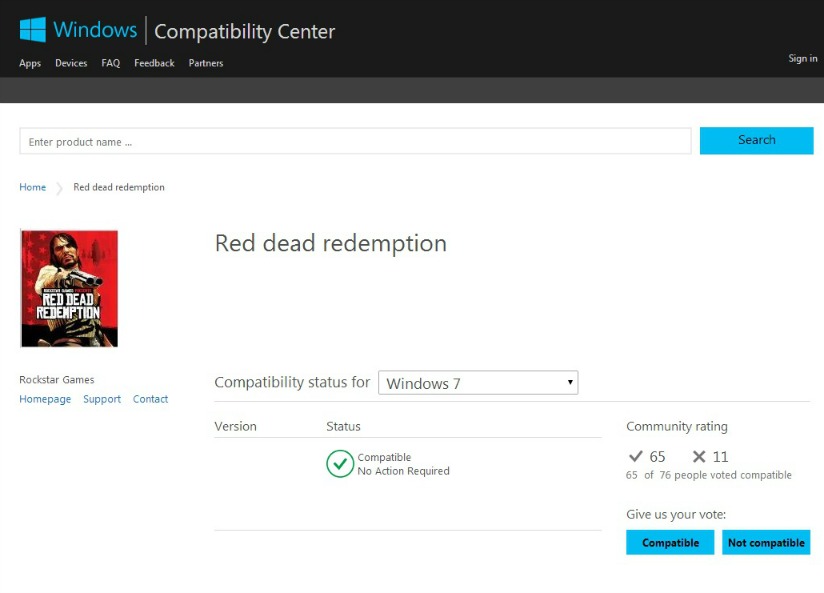Open the Rockstar Games Support link
The image size is (824, 593).
click(x=102, y=399)
